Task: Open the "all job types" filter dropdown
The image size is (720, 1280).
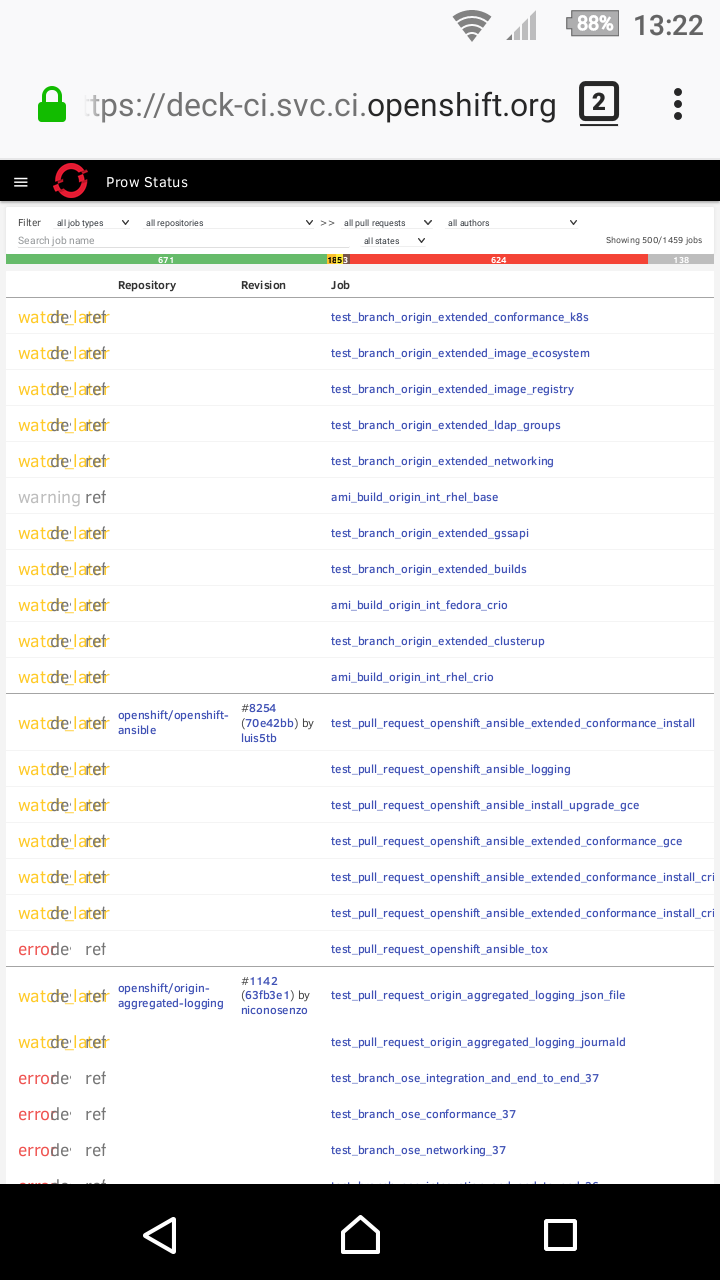Action: click(x=93, y=223)
